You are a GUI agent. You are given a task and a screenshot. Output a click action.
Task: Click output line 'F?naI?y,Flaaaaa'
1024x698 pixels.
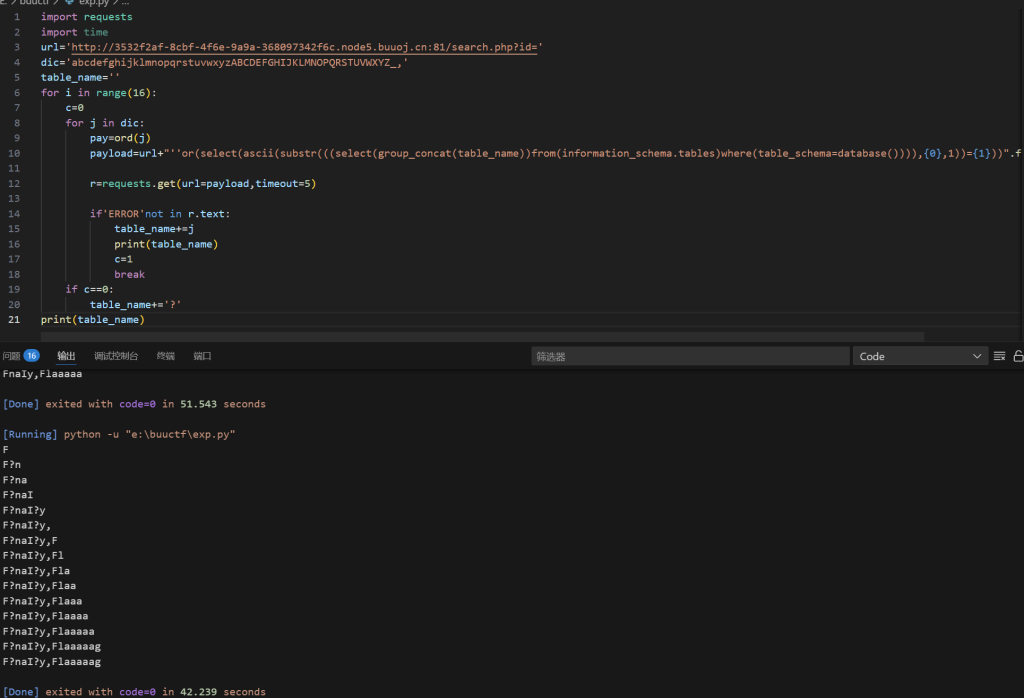coord(48,631)
